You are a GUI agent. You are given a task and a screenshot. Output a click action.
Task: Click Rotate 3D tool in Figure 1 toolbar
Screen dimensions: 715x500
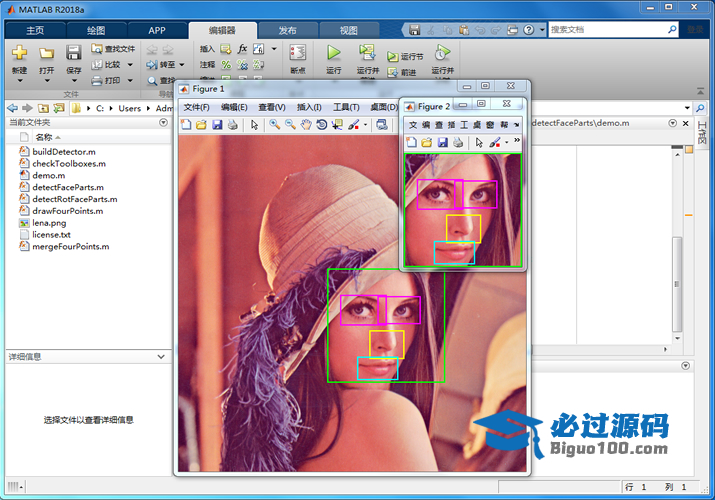click(x=322, y=125)
